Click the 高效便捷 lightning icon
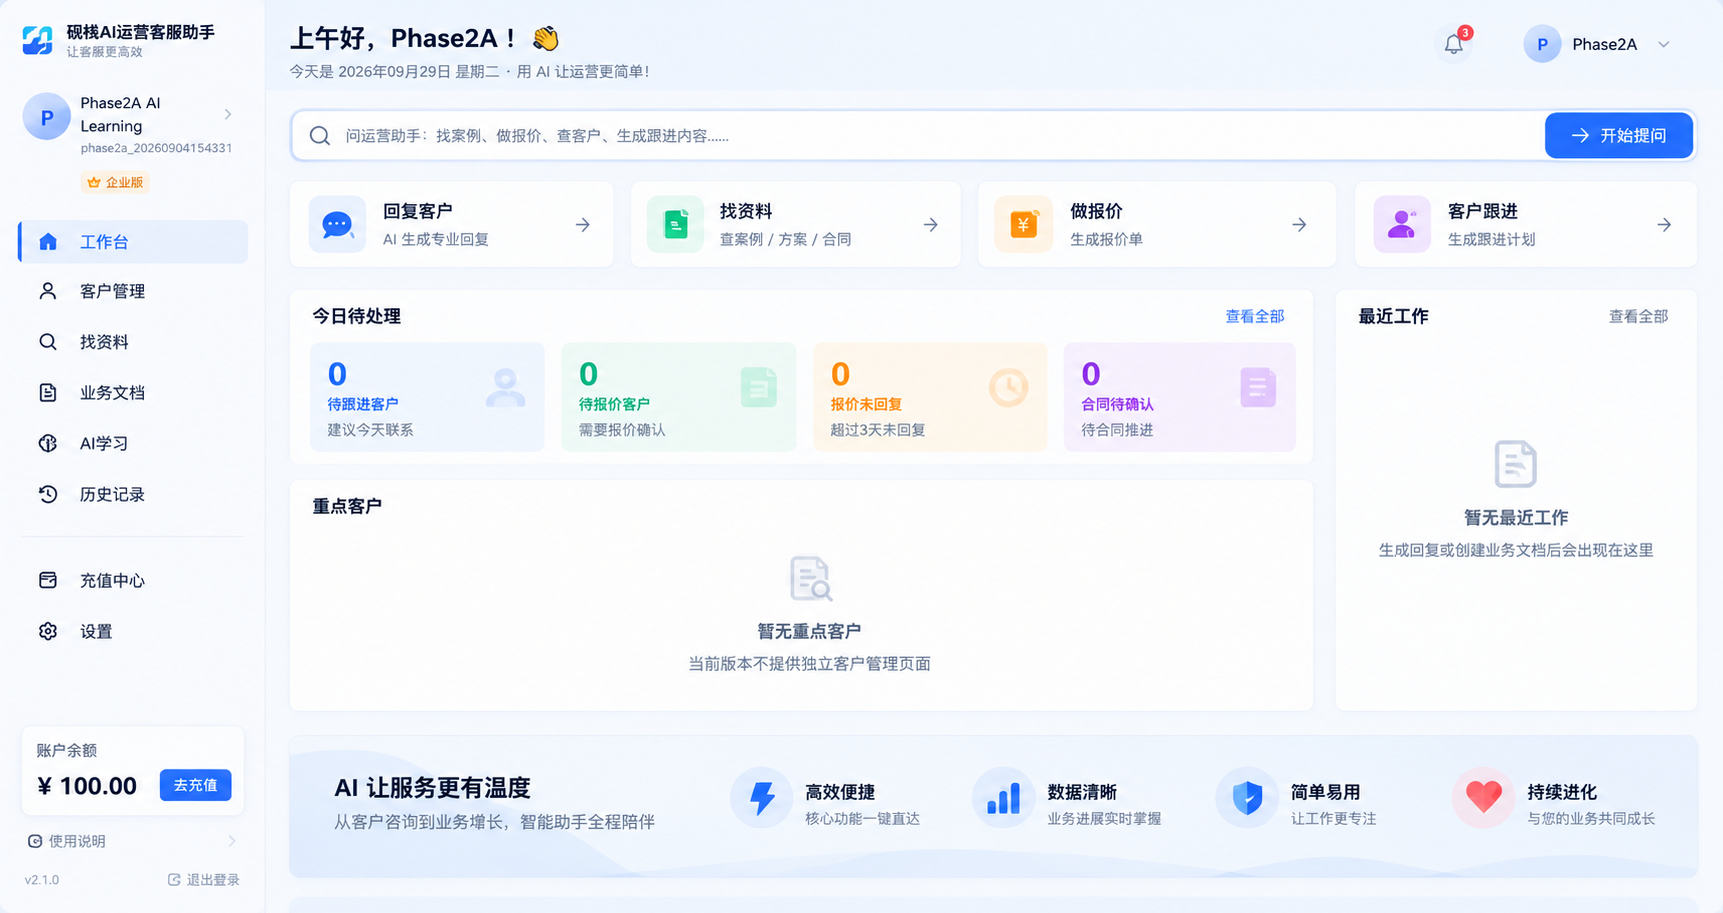The image size is (1723, 913). (x=762, y=798)
